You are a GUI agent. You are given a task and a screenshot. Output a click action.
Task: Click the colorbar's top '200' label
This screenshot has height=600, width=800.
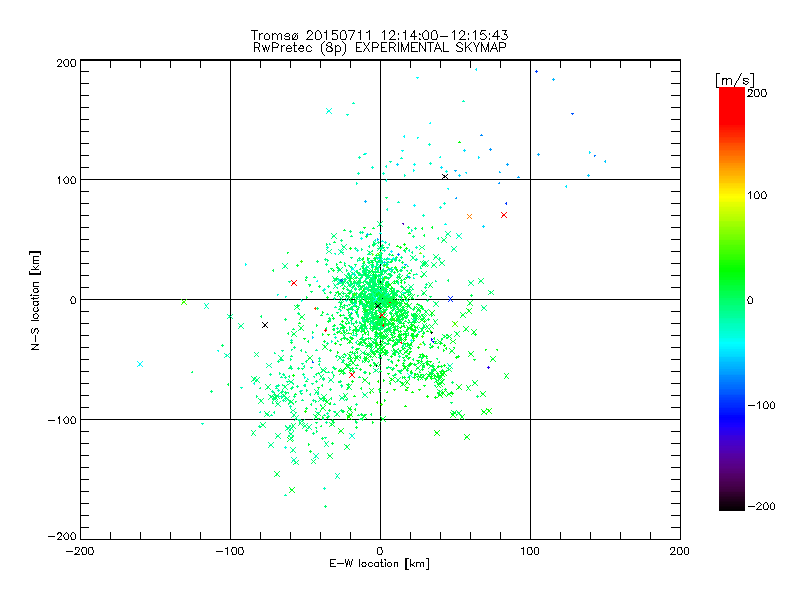pyautogui.click(x=757, y=93)
